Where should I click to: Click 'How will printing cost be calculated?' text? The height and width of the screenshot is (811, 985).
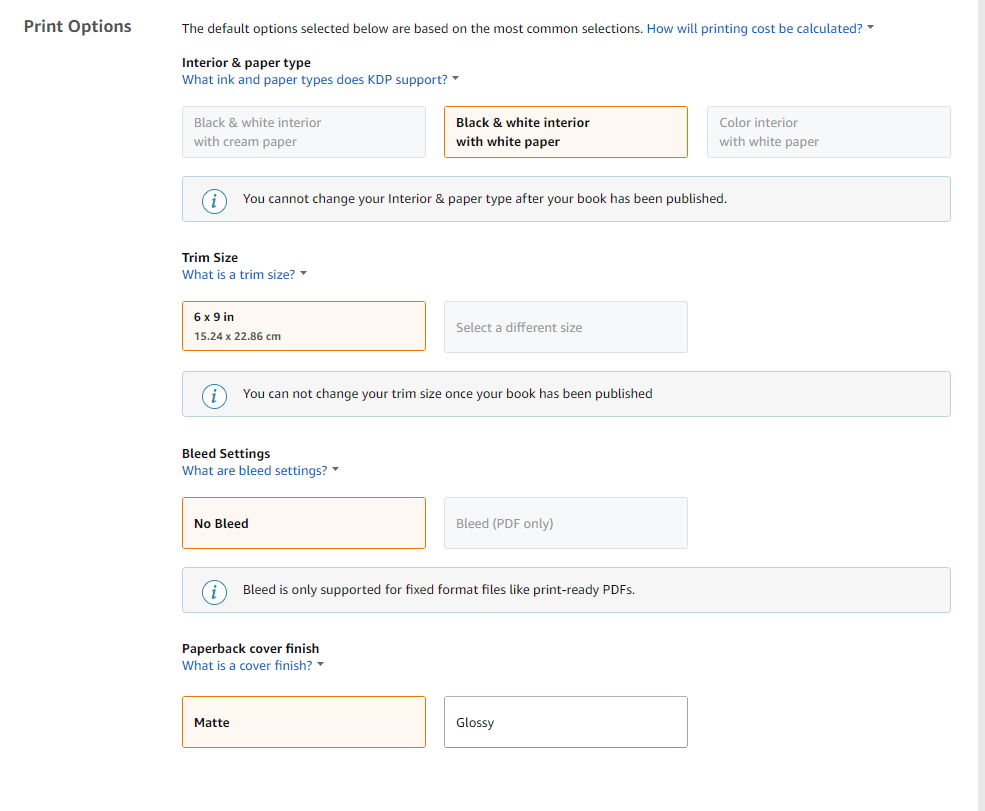click(x=754, y=29)
